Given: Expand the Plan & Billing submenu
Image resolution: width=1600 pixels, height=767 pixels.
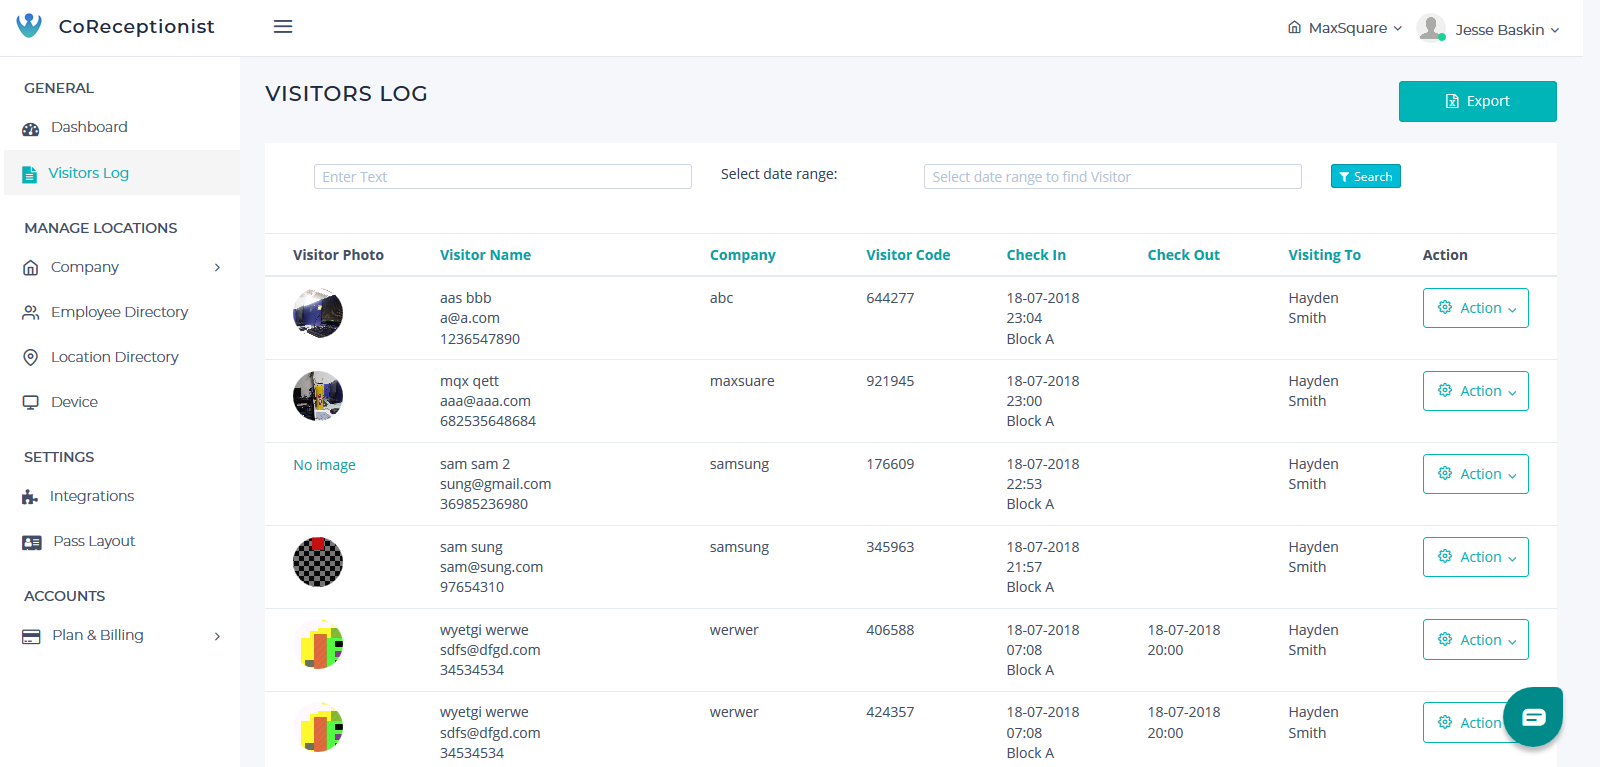Looking at the screenshot, I should click(217, 636).
